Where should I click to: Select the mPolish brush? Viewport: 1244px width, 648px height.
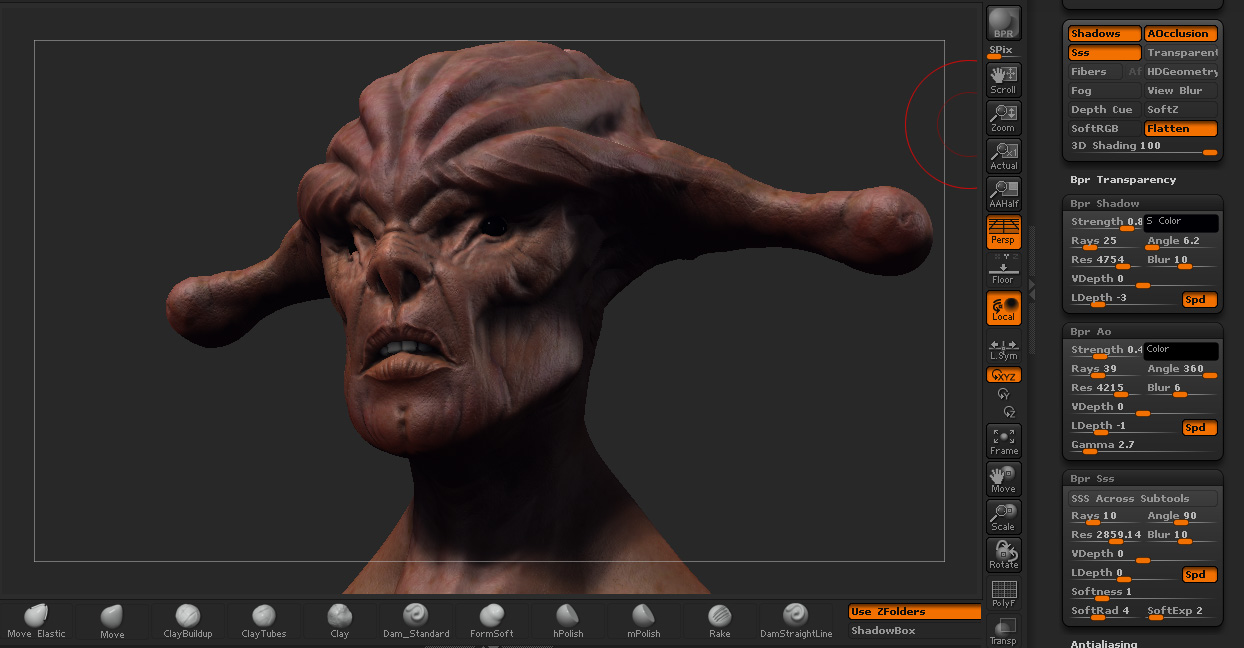tap(644, 621)
